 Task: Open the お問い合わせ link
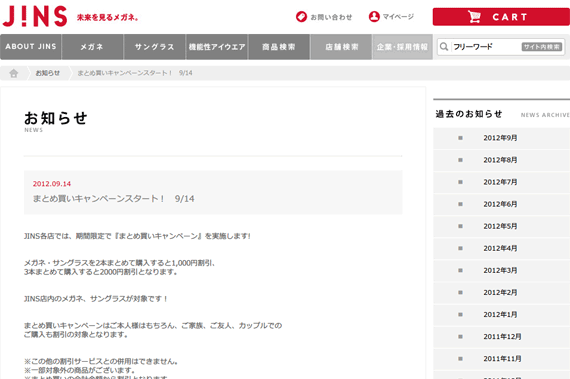point(331,17)
